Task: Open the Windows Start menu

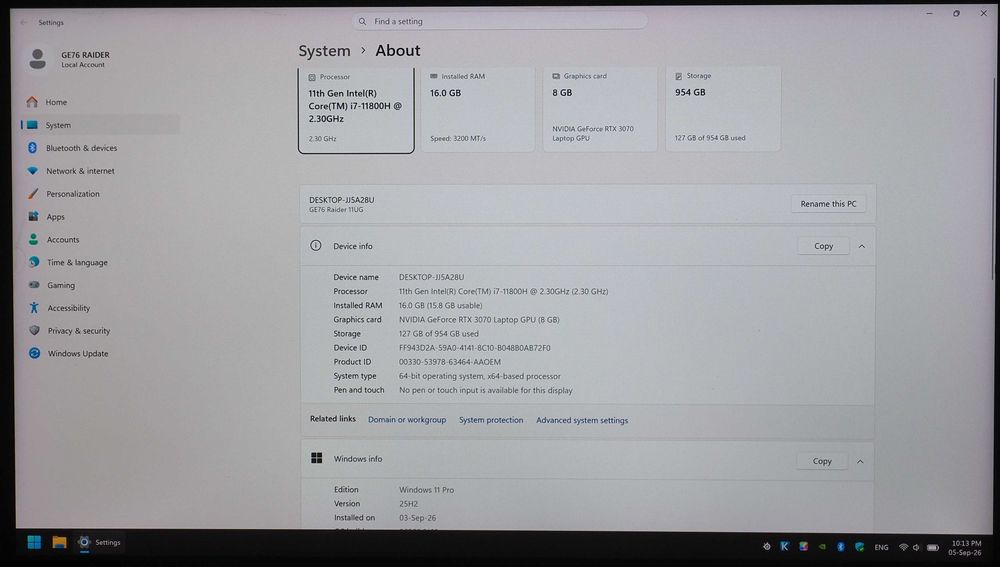Action: [x=34, y=542]
